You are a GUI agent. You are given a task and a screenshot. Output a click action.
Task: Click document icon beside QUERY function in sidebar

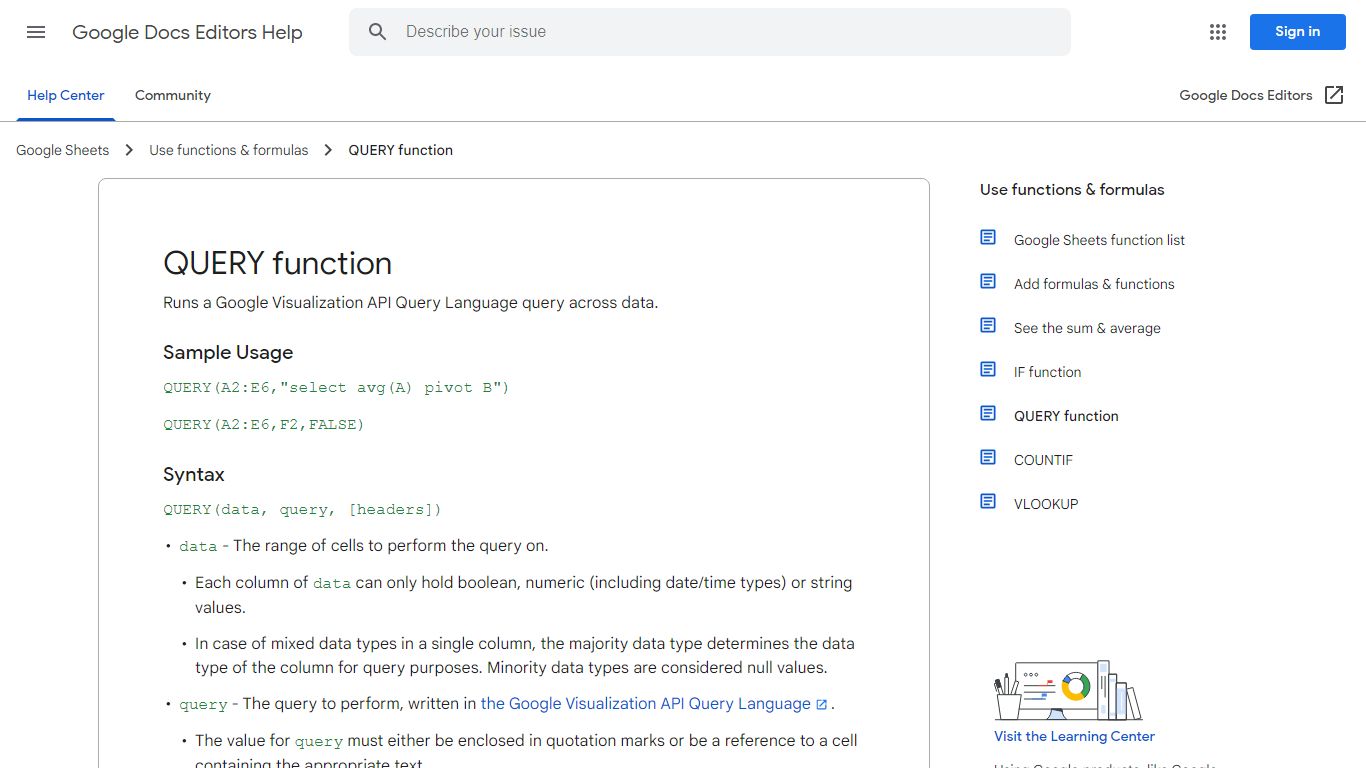tap(988, 414)
